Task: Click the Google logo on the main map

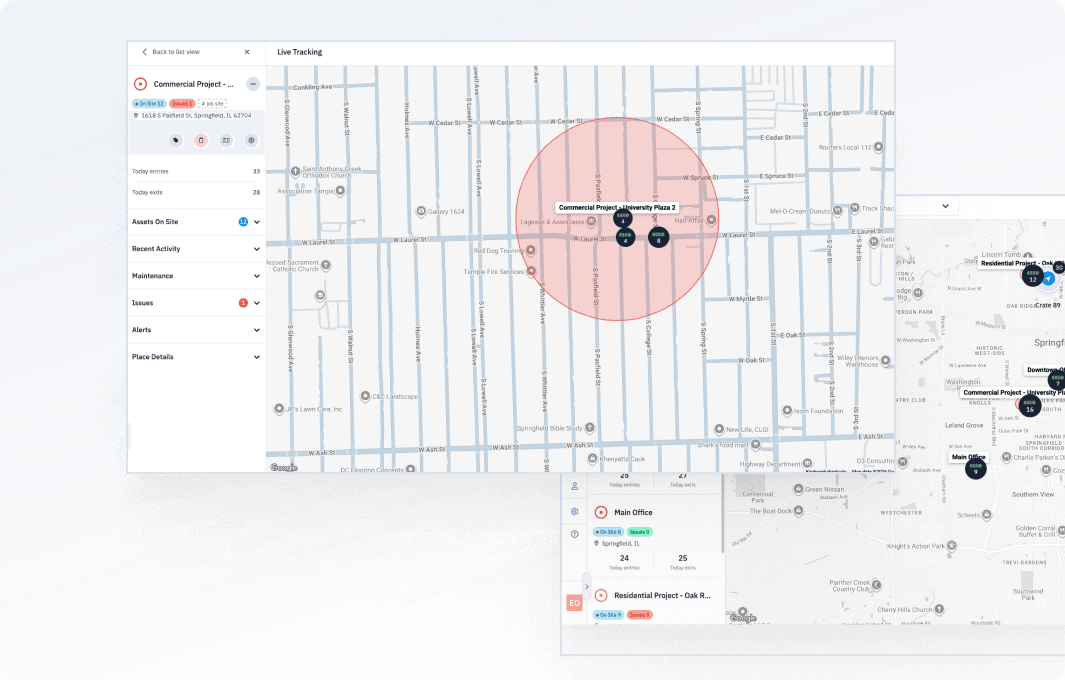Action: coord(284,467)
